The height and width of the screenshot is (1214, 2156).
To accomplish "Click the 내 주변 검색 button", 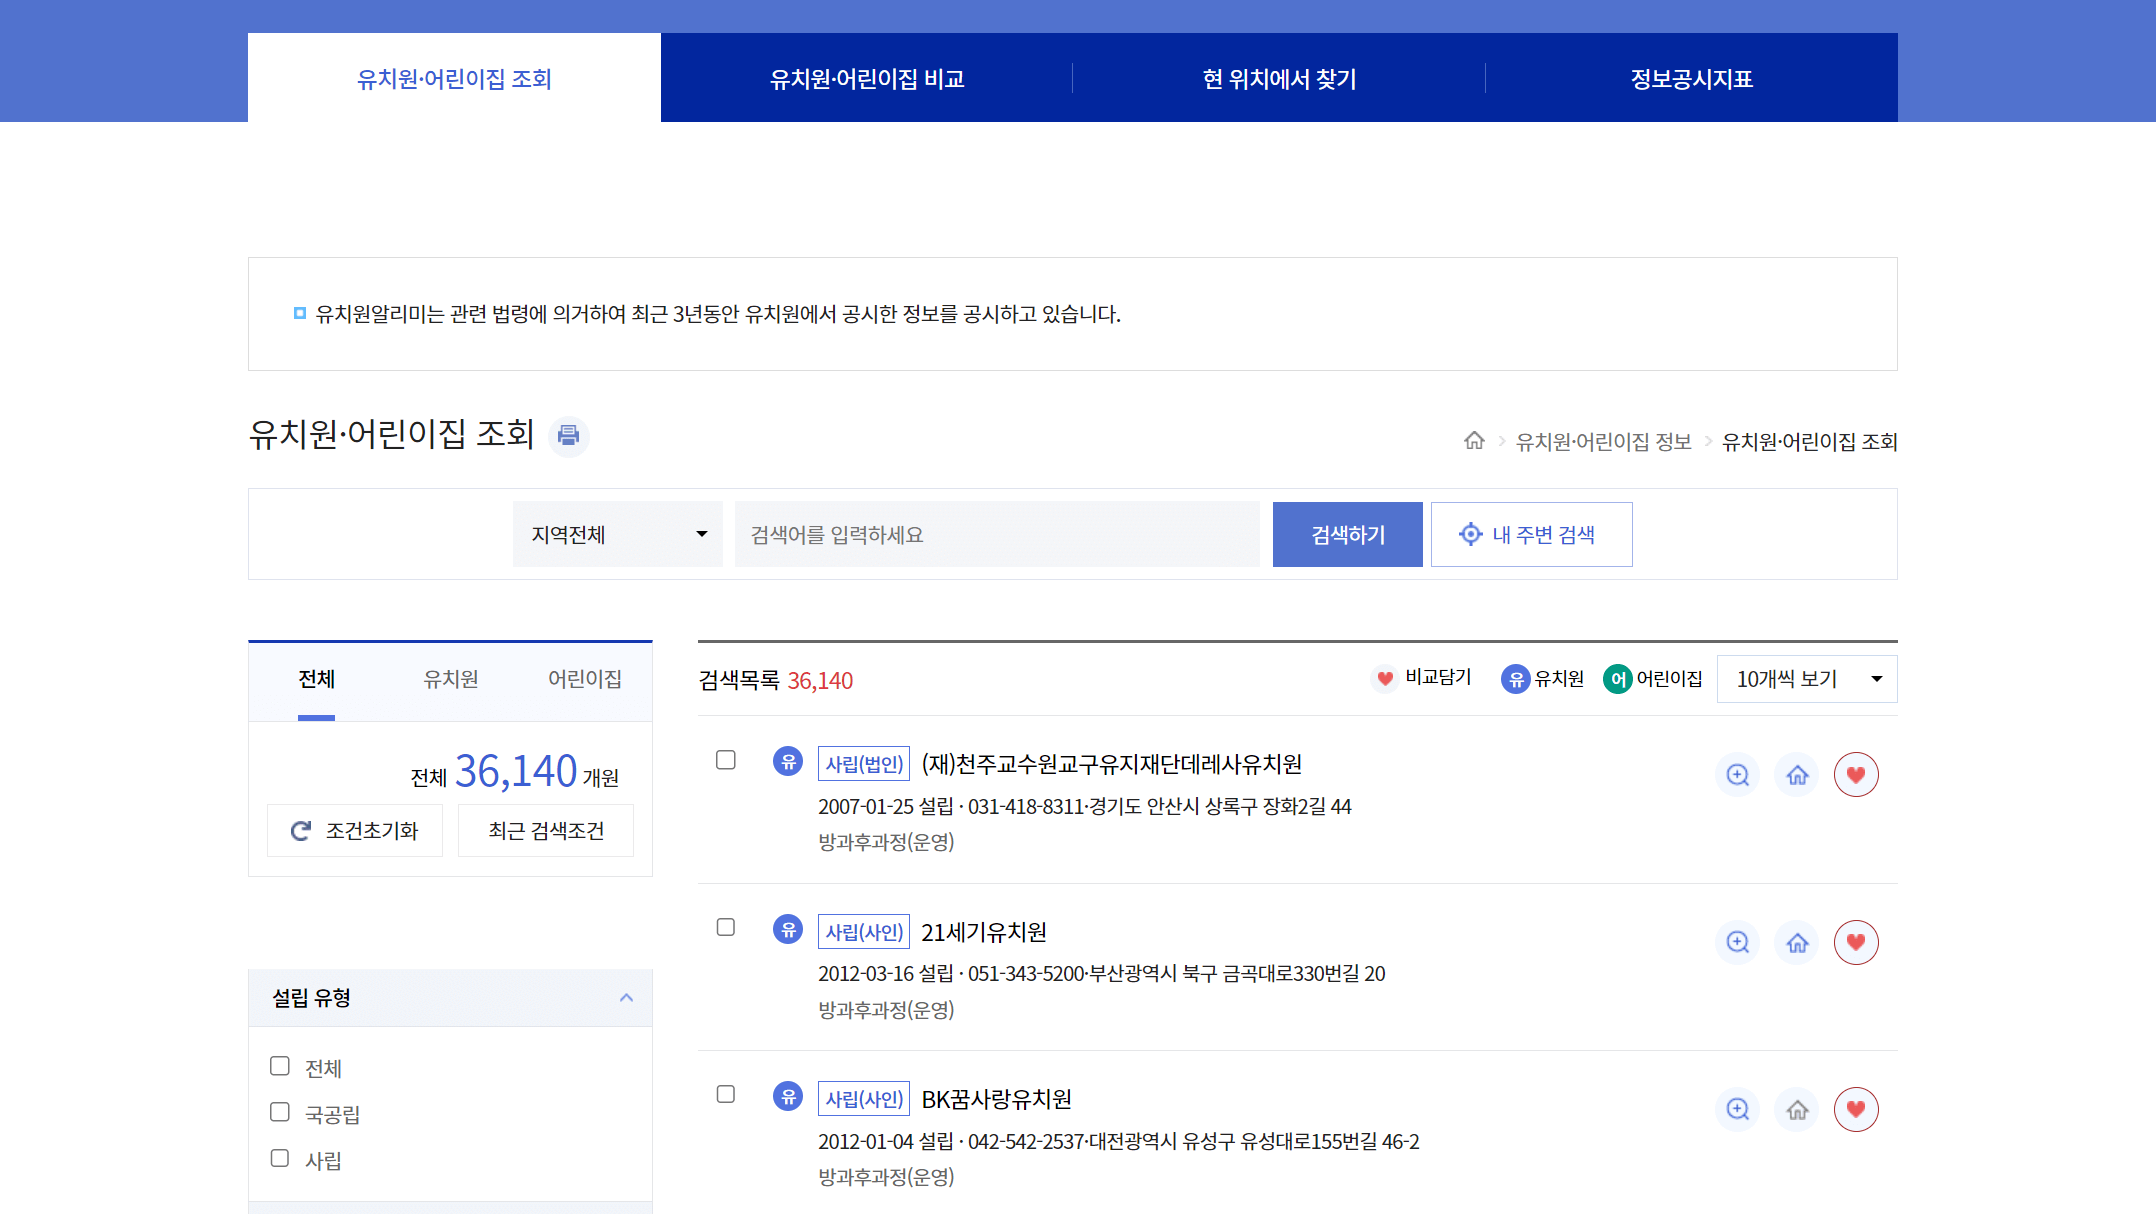I will pos(1531,534).
